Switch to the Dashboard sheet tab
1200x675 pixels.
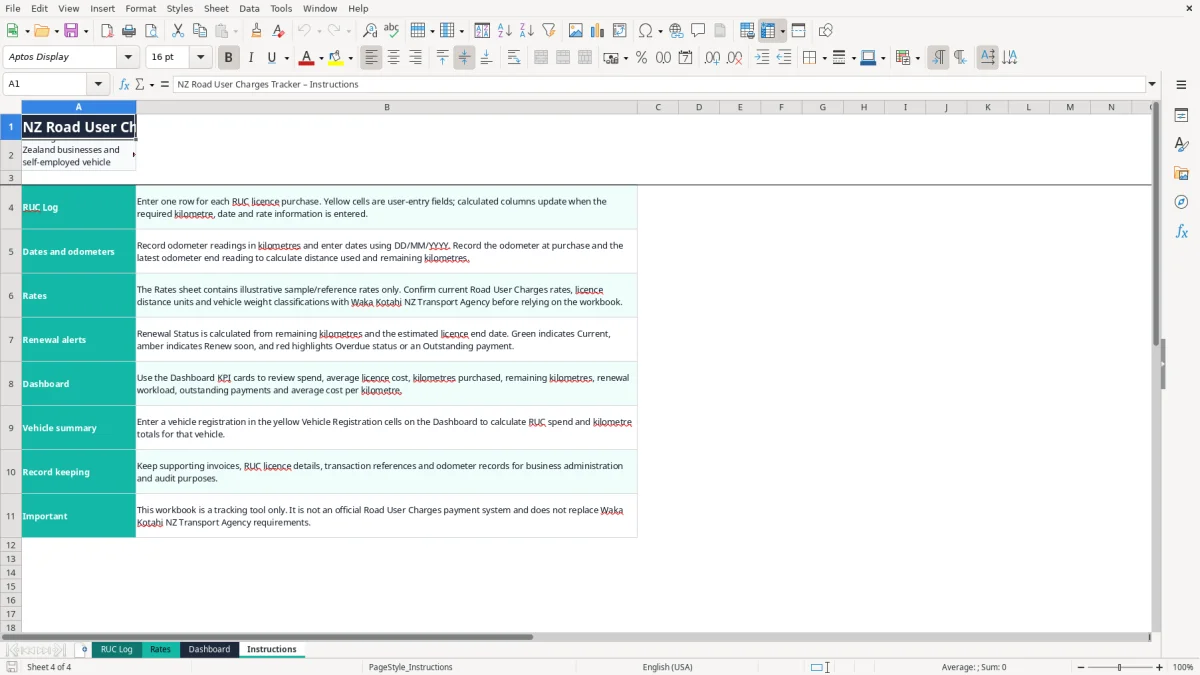209,649
